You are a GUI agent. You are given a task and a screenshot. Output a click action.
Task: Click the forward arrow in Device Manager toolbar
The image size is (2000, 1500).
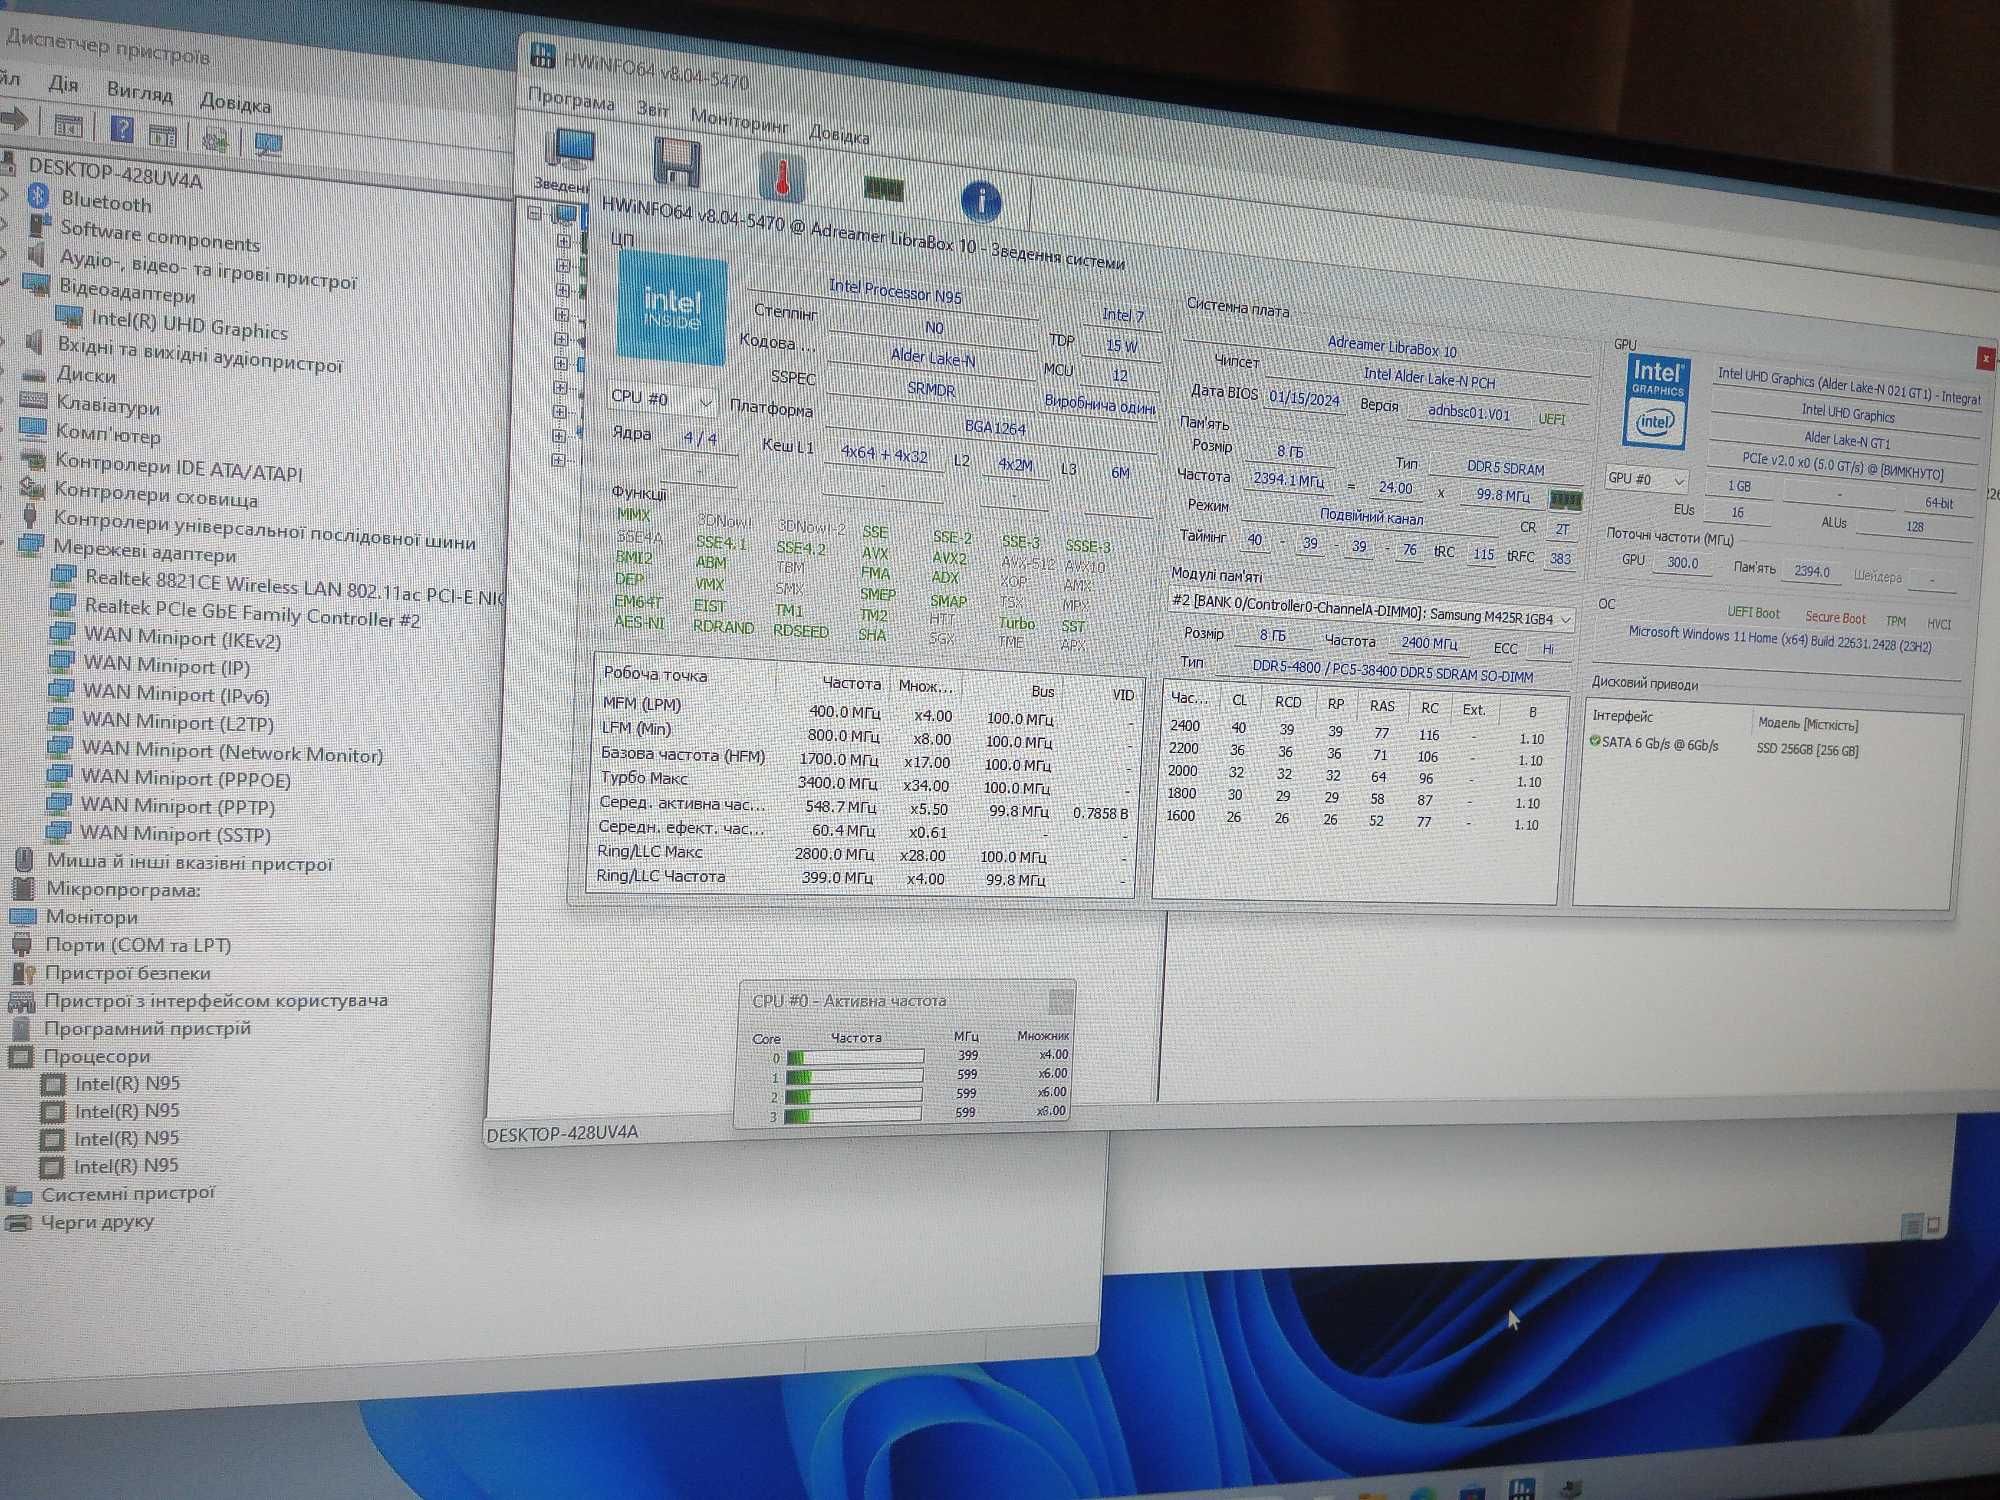click(15, 120)
